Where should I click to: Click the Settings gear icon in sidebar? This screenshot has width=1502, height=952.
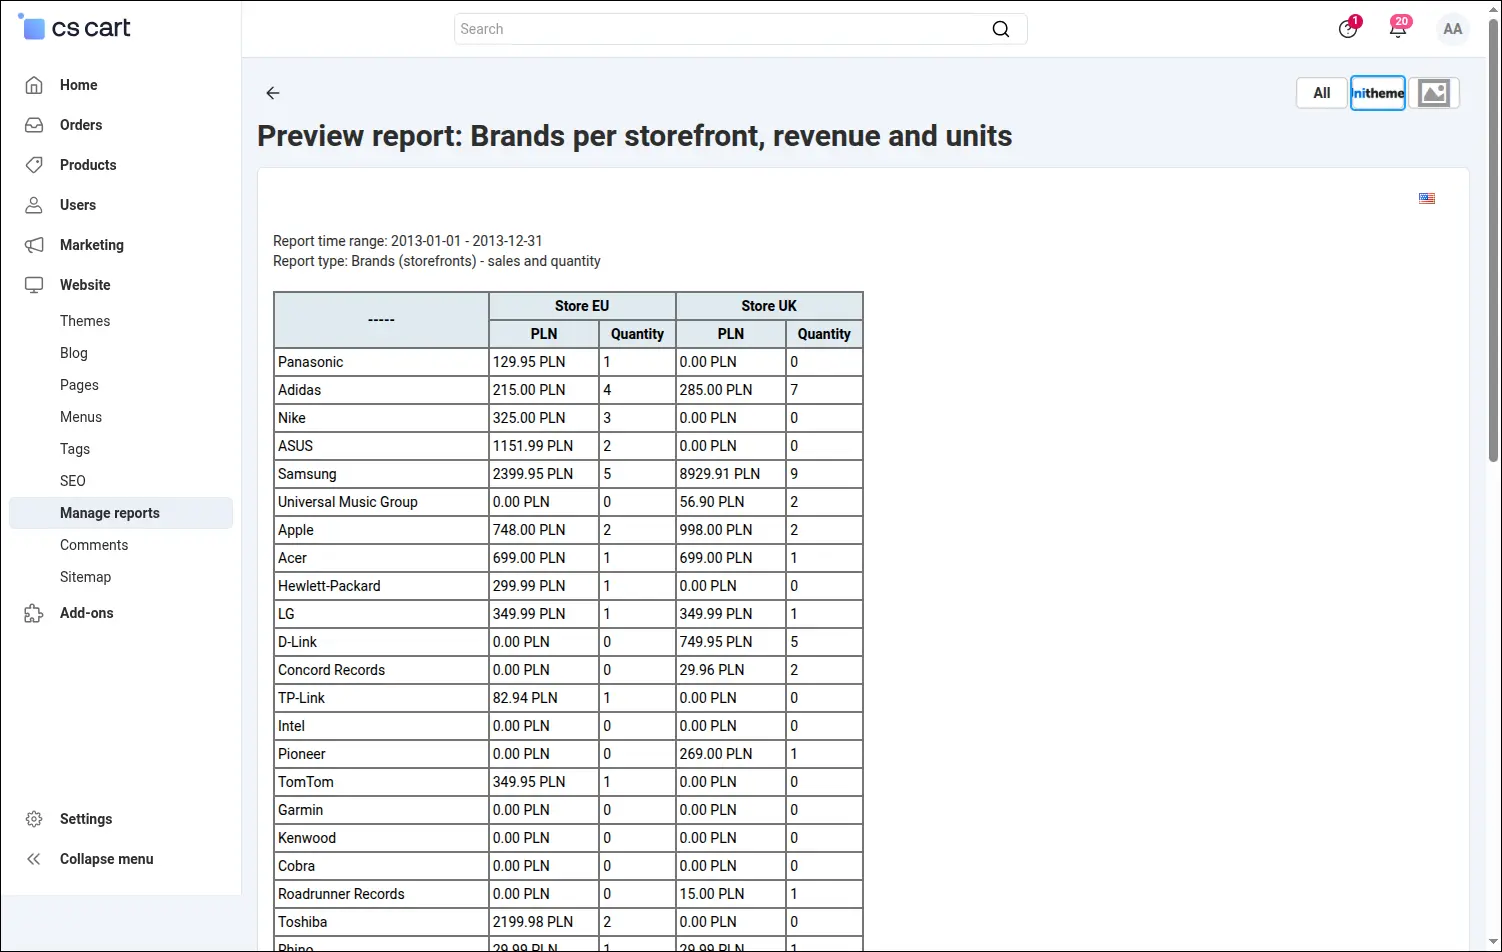(34, 819)
